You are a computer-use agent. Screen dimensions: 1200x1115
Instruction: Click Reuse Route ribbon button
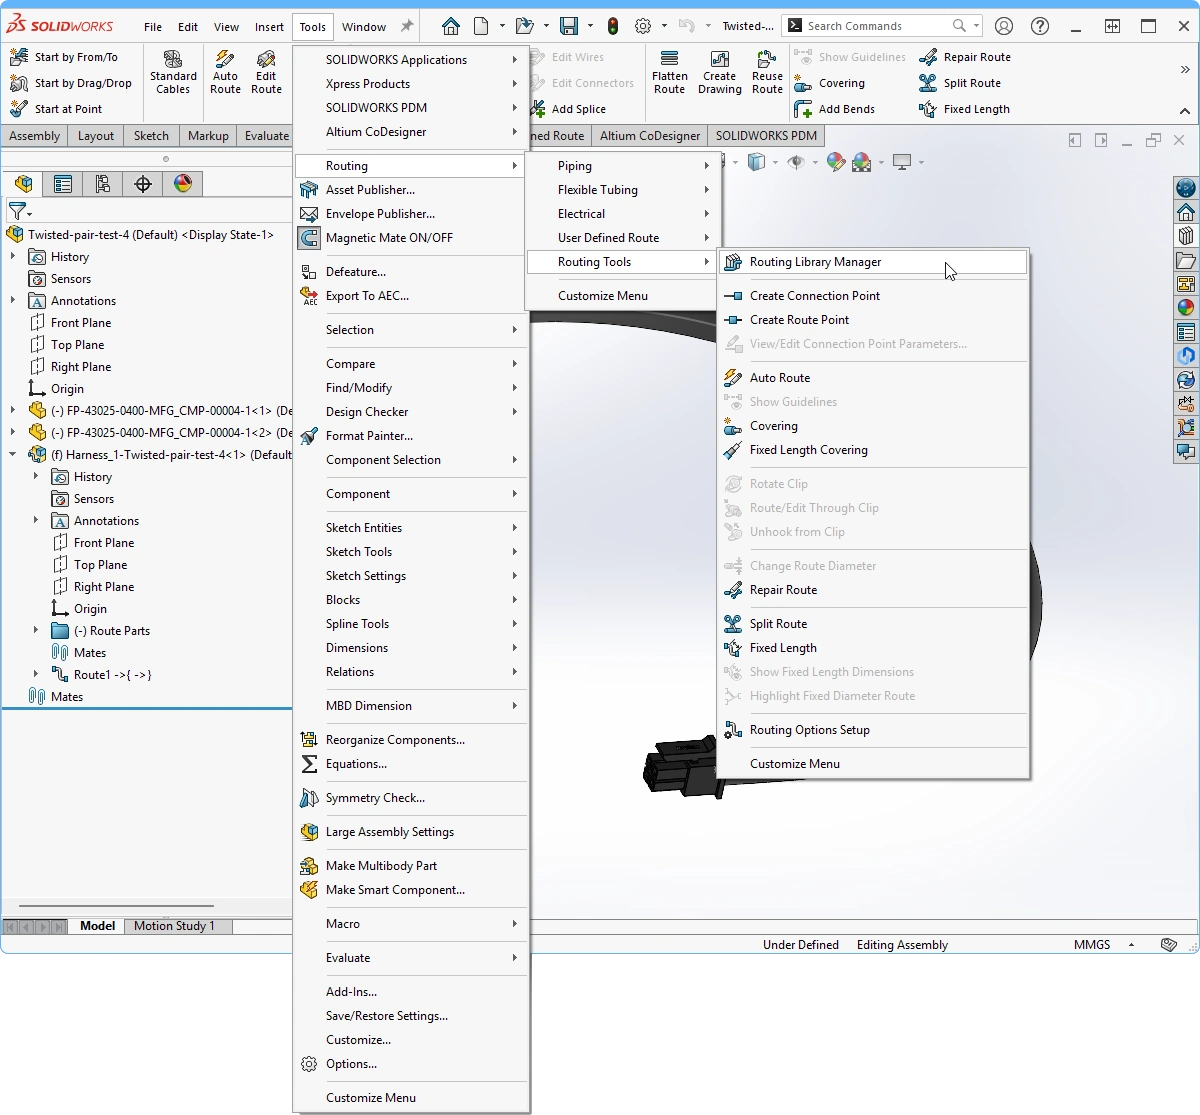pyautogui.click(x=767, y=72)
